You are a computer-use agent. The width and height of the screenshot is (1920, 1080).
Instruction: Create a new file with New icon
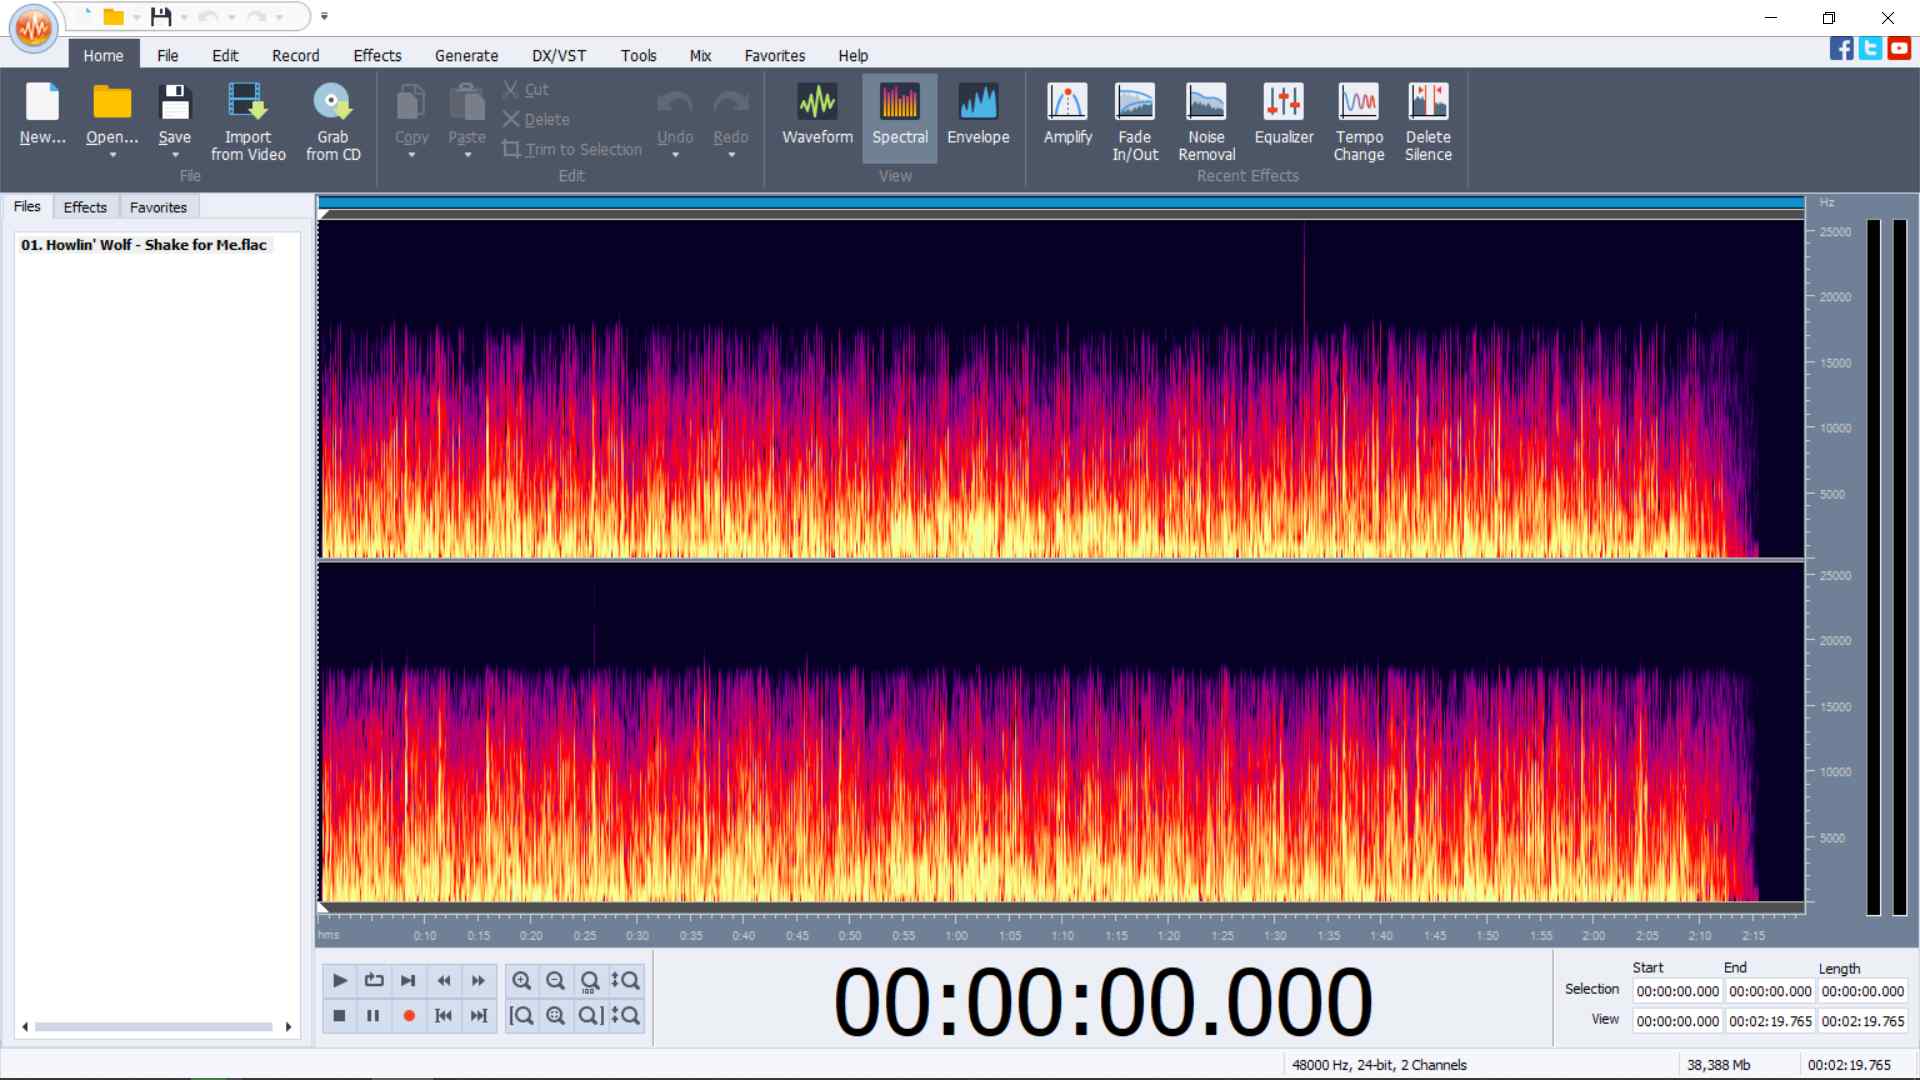tap(42, 101)
